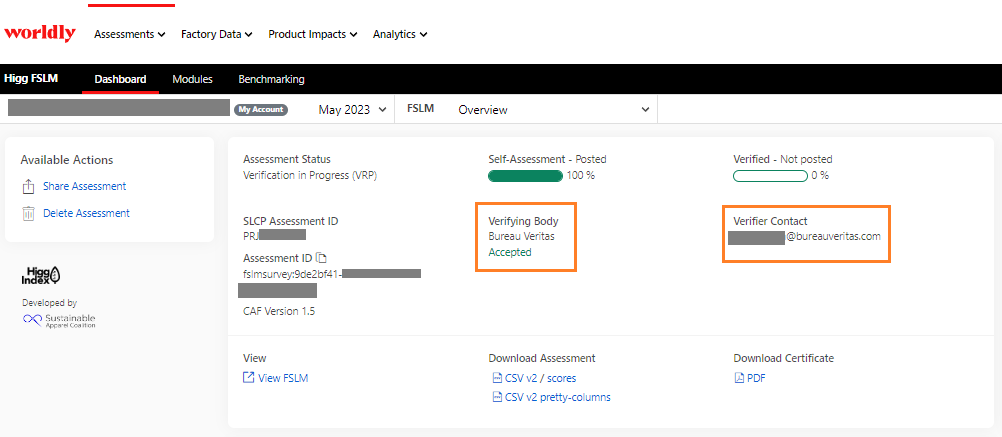Download the PDF certificate
The width and height of the screenshot is (1002, 437).
pos(756,378)
